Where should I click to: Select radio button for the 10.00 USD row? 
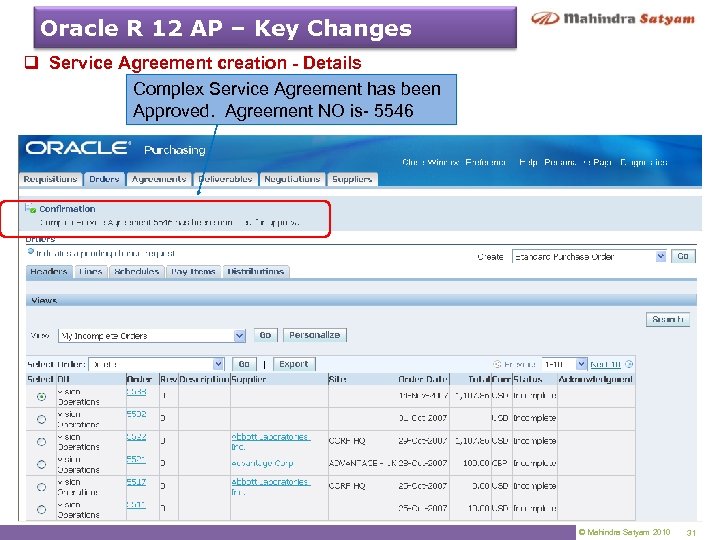(41, 509)
